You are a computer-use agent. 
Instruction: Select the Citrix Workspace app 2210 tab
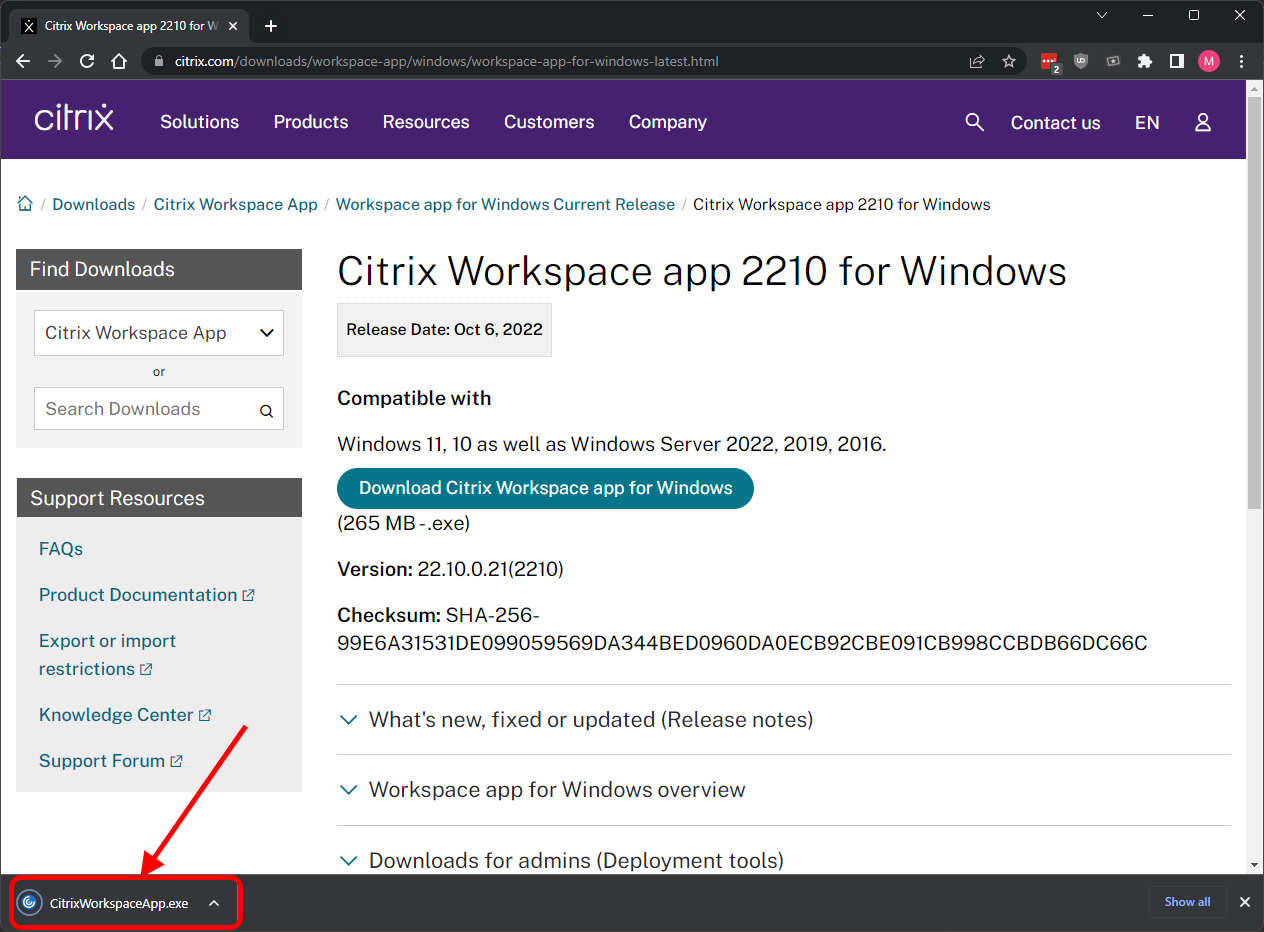click(x=131, y=26)
